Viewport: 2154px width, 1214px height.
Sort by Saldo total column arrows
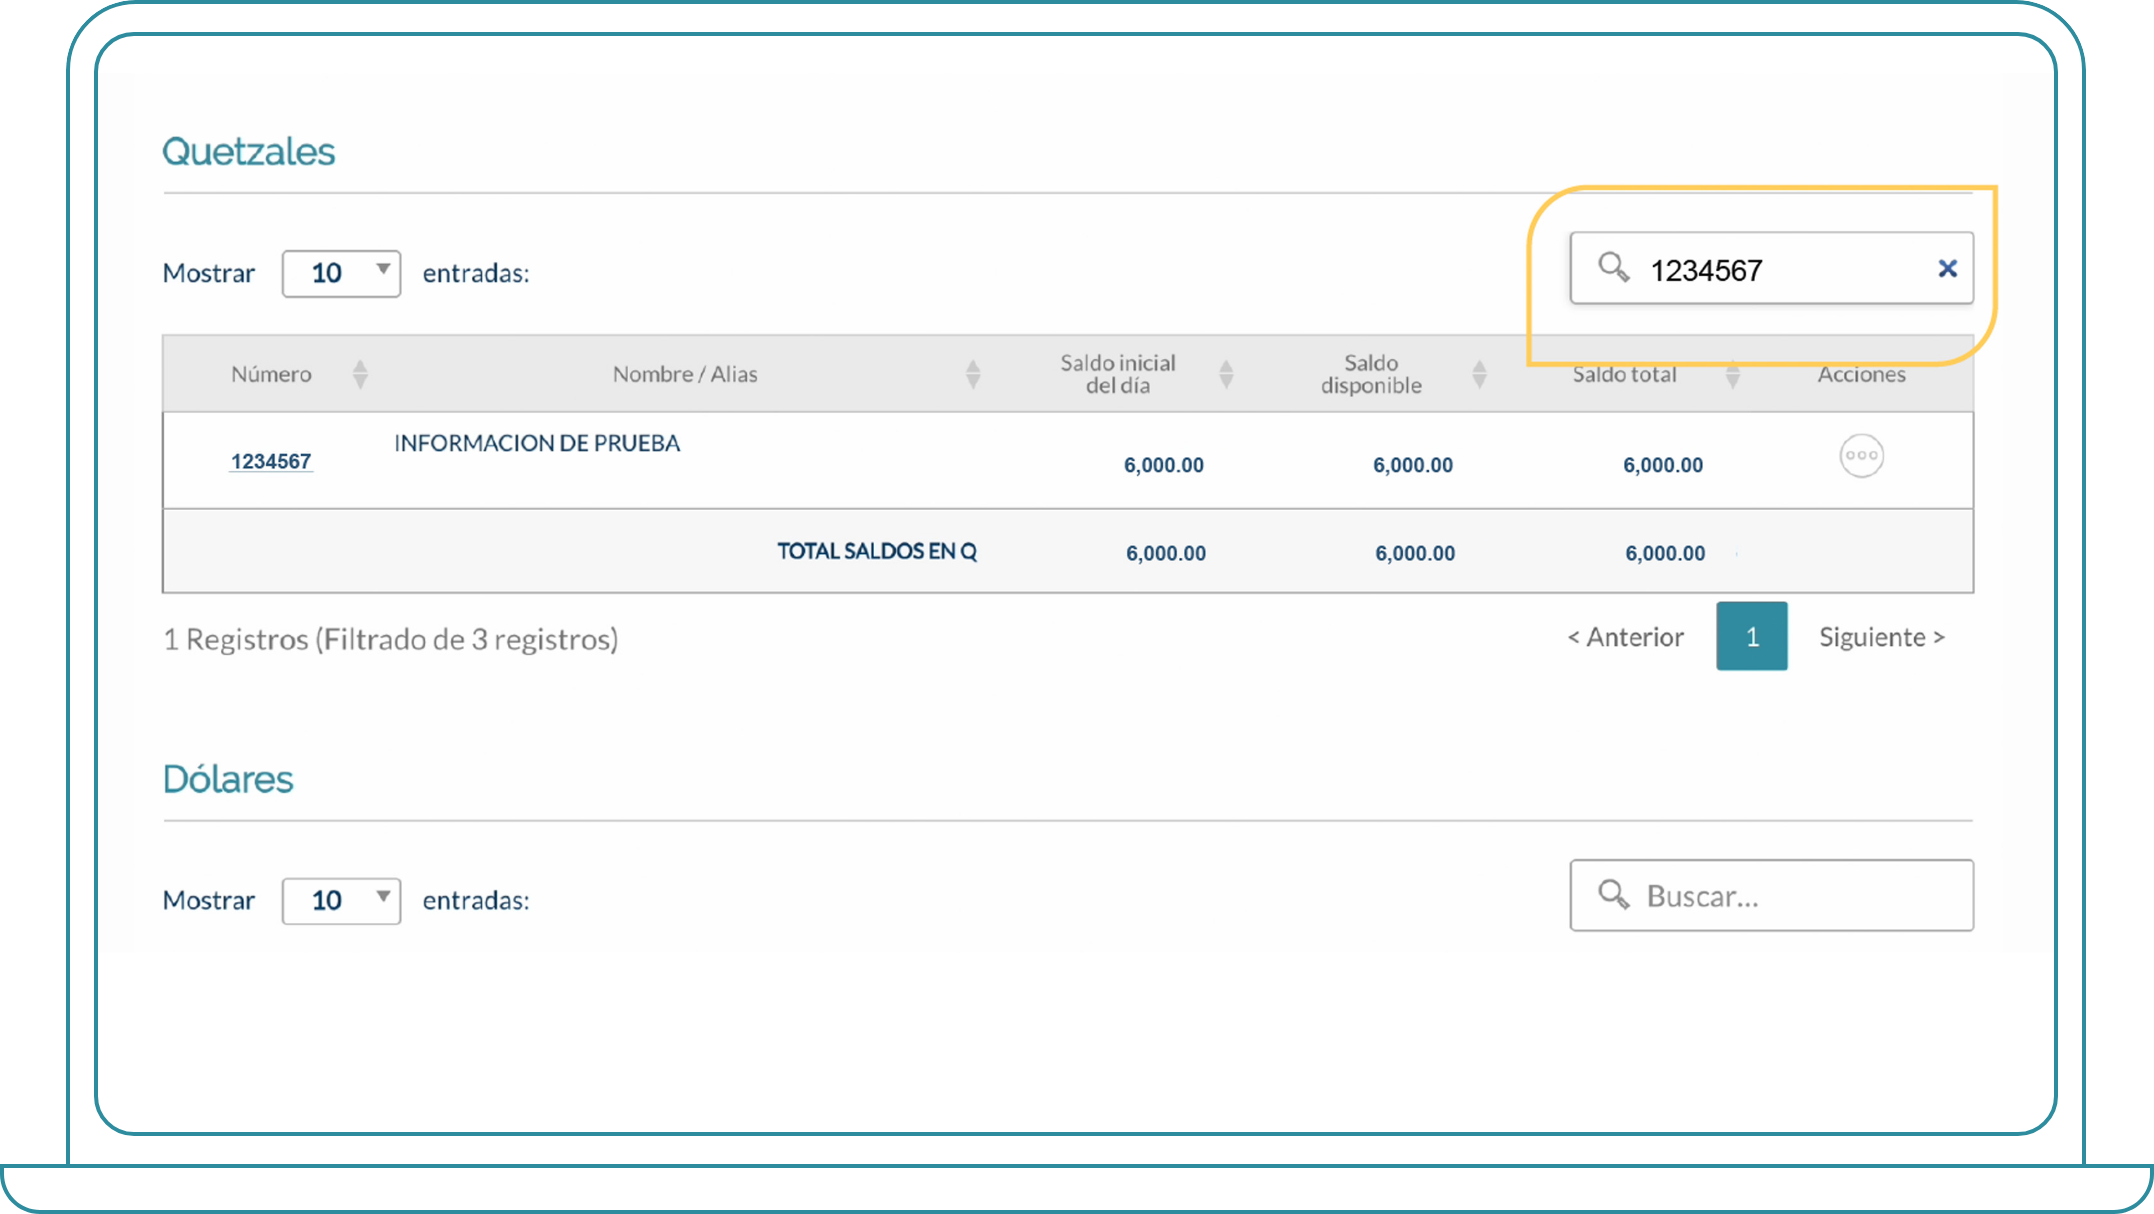pyautogui.click(x=1732, y=374)
